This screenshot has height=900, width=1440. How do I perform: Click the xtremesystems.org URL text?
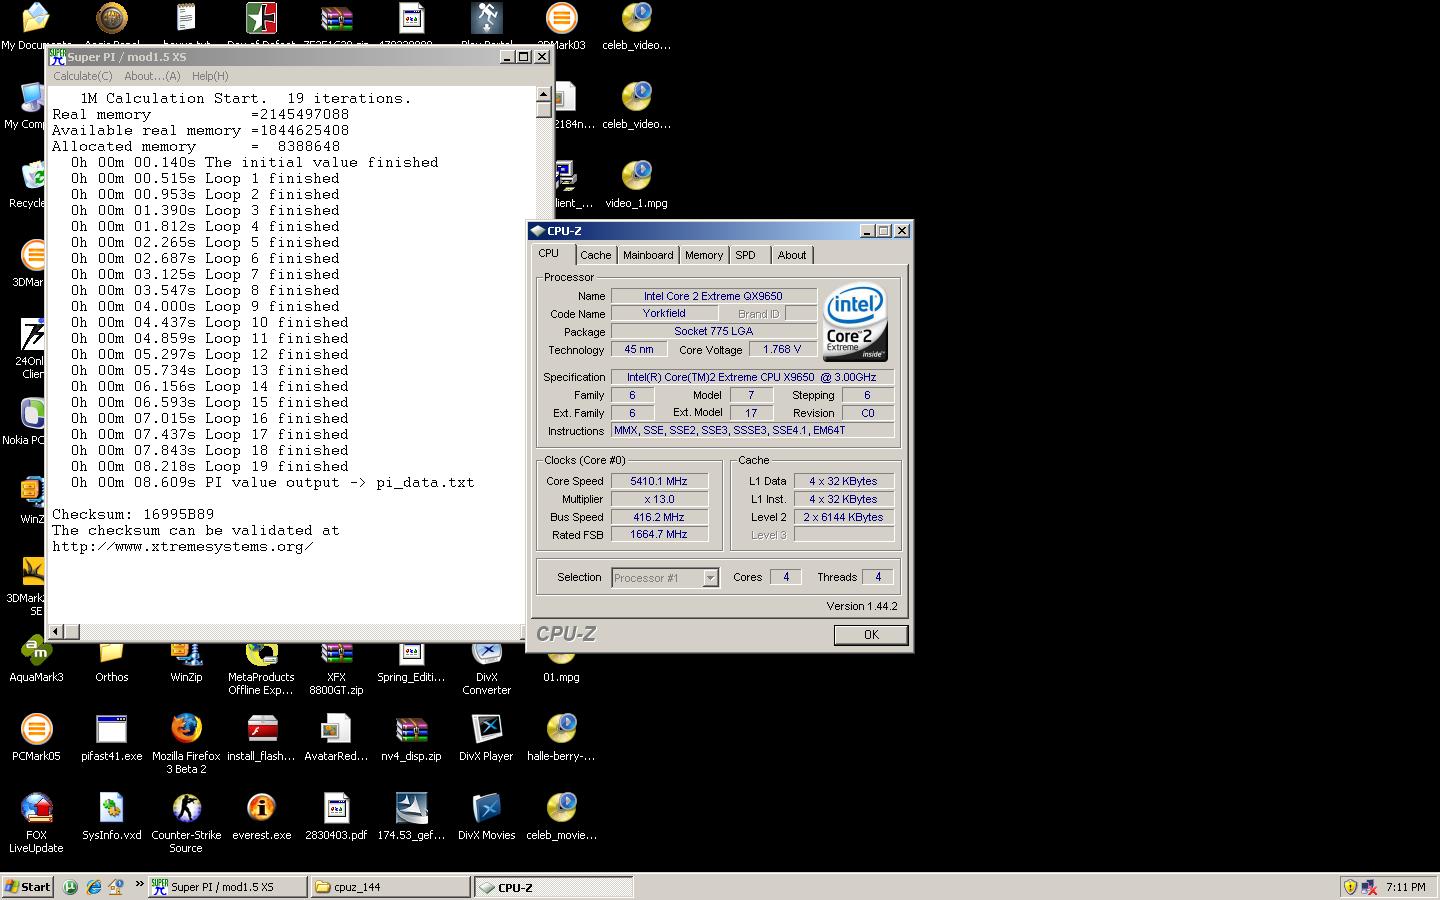[x=183, y=546]
